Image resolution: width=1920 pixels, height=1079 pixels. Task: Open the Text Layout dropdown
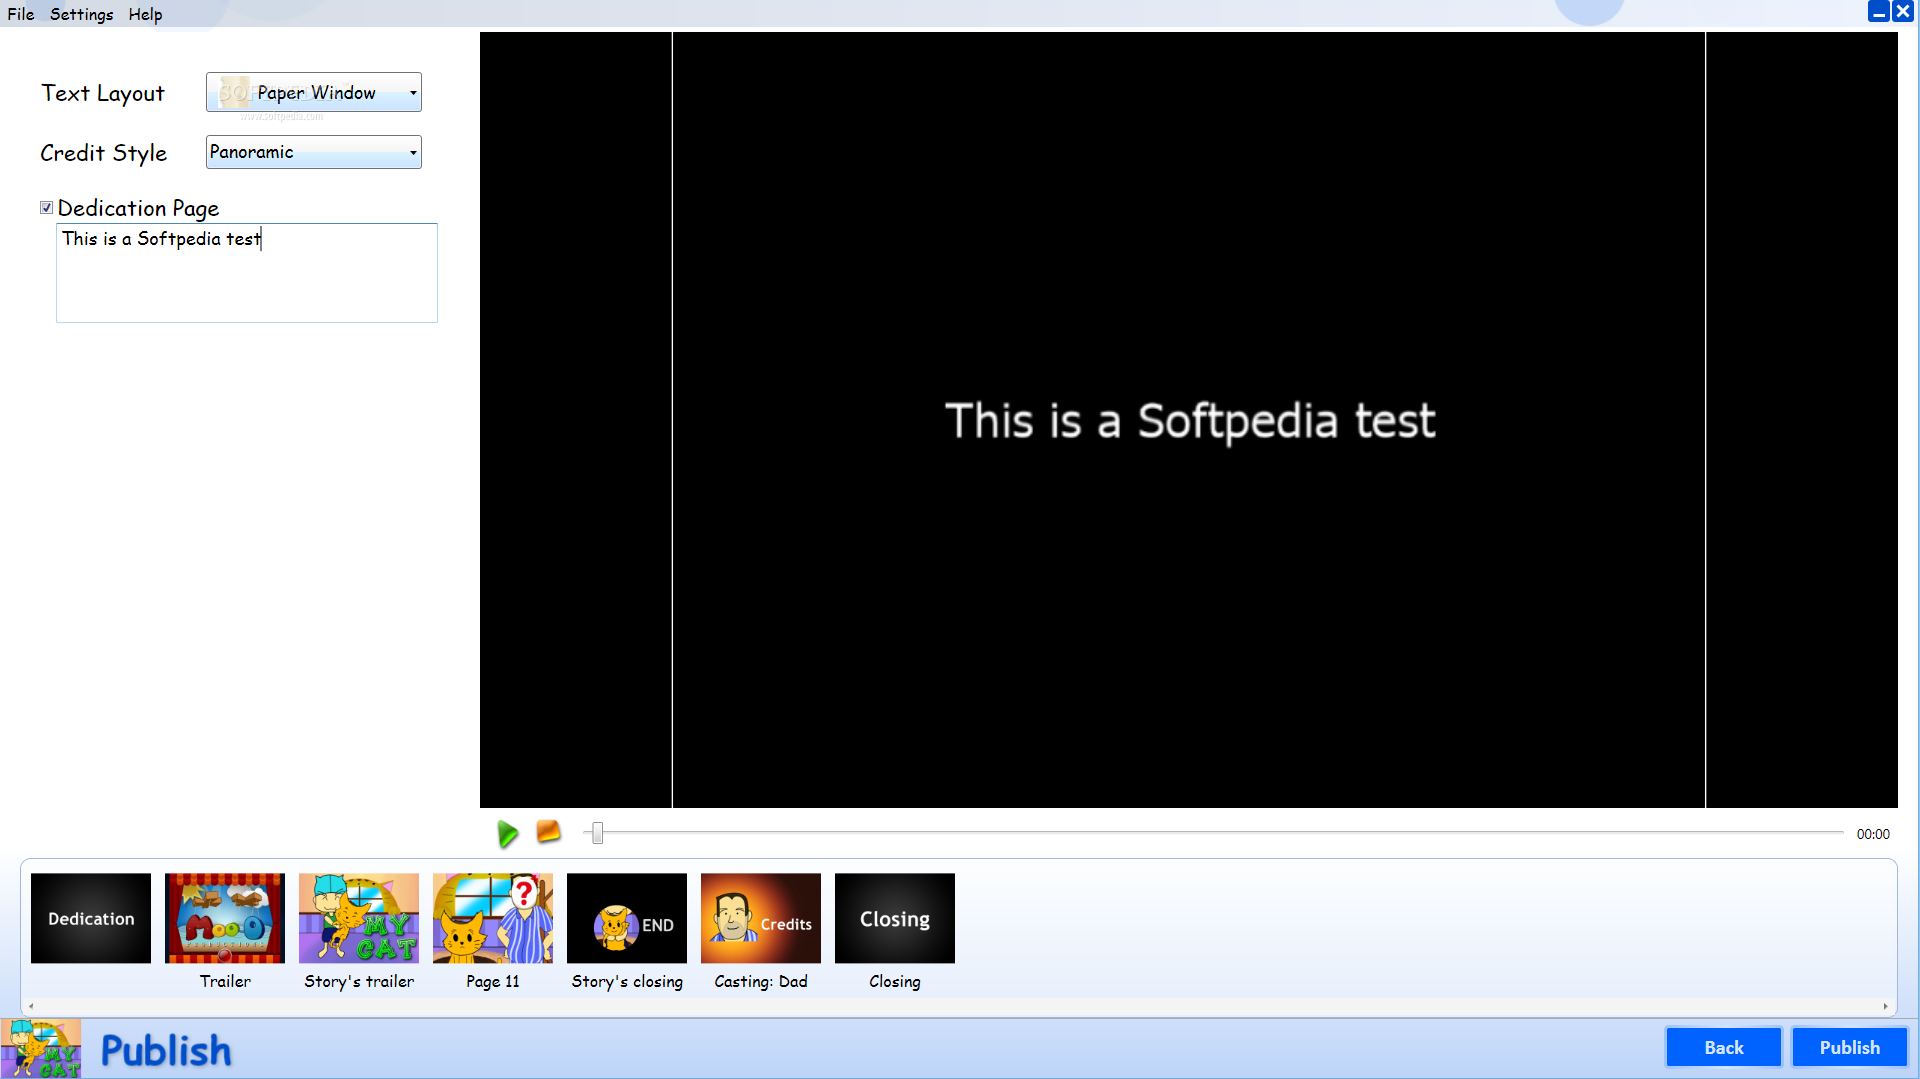(x=314, y=92)
